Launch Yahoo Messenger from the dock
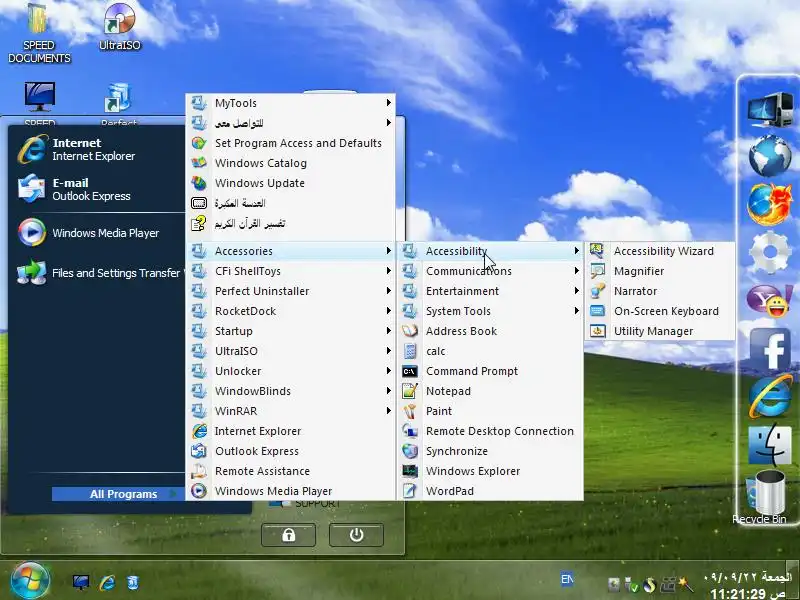The height and width of the screenshot is (600, 800). coord(770,300)
